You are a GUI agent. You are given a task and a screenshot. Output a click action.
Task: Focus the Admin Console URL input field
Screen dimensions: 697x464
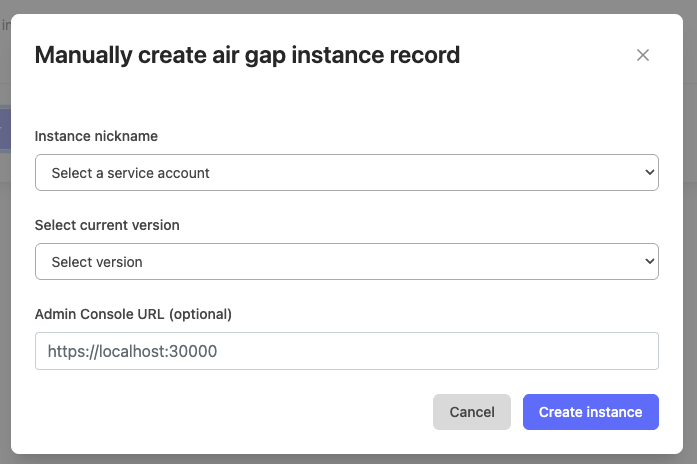(x=346, y=351)
